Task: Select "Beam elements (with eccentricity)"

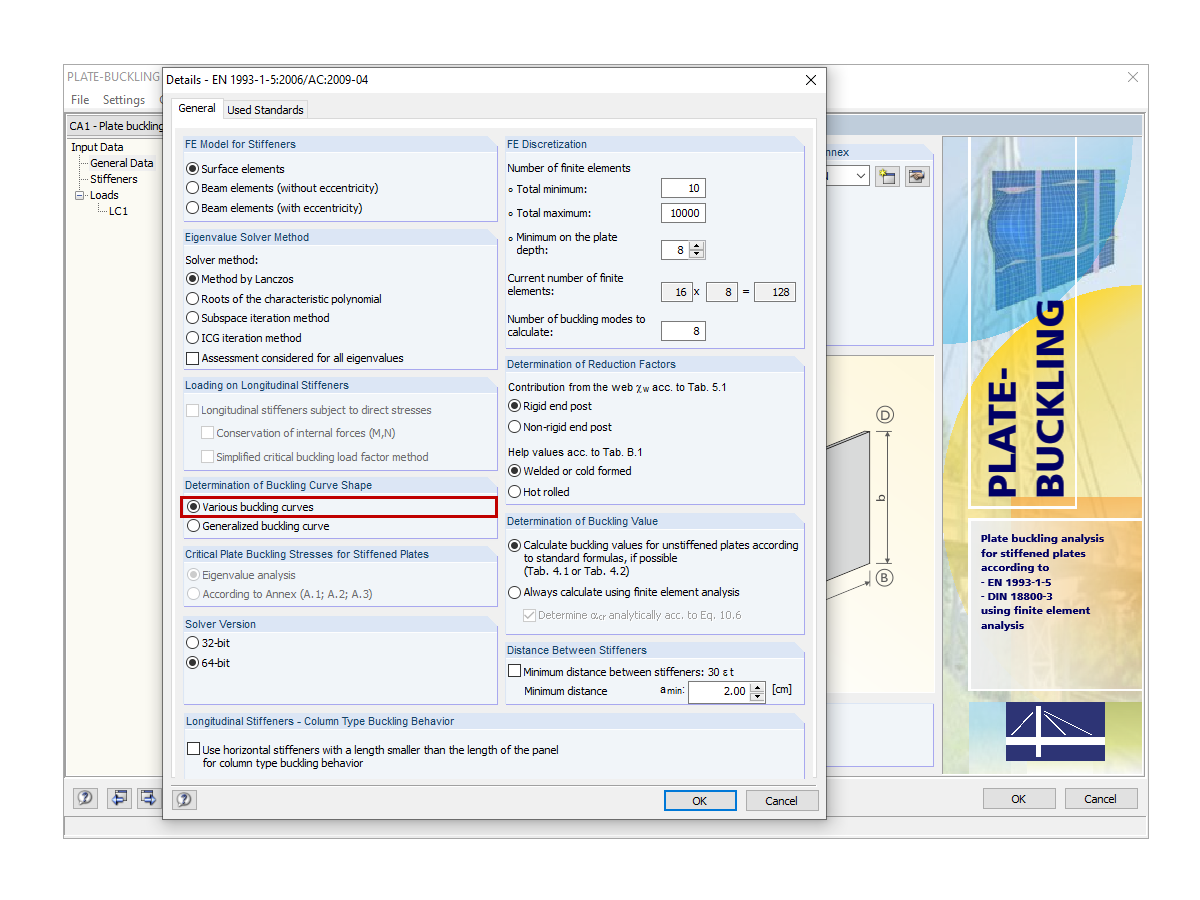Action: pos(190,207)
